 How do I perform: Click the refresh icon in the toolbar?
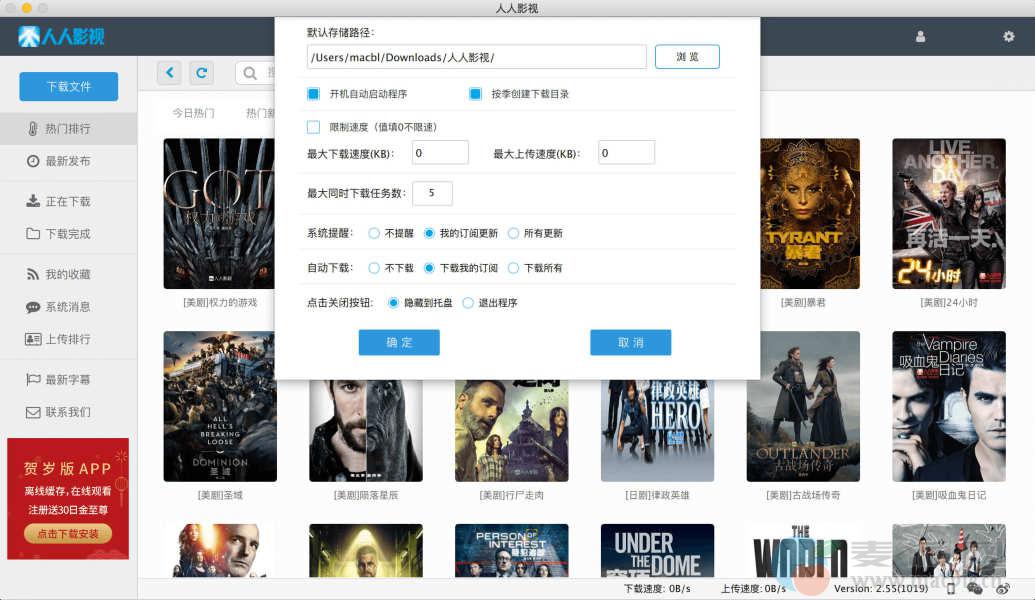pos(202,72)
